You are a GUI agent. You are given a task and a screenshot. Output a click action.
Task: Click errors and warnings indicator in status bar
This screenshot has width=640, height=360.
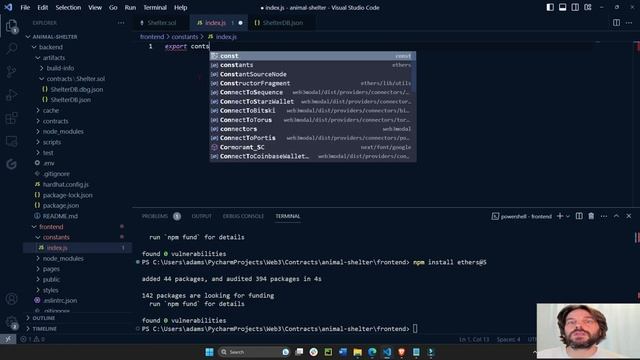32,339
